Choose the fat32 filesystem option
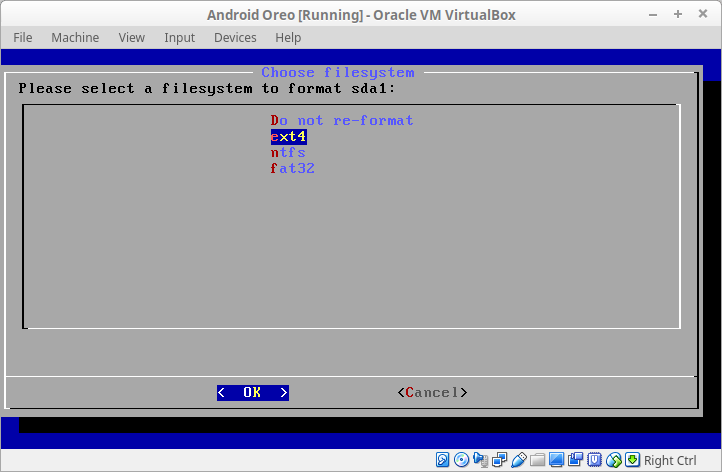722x472 pixels. 293,169
